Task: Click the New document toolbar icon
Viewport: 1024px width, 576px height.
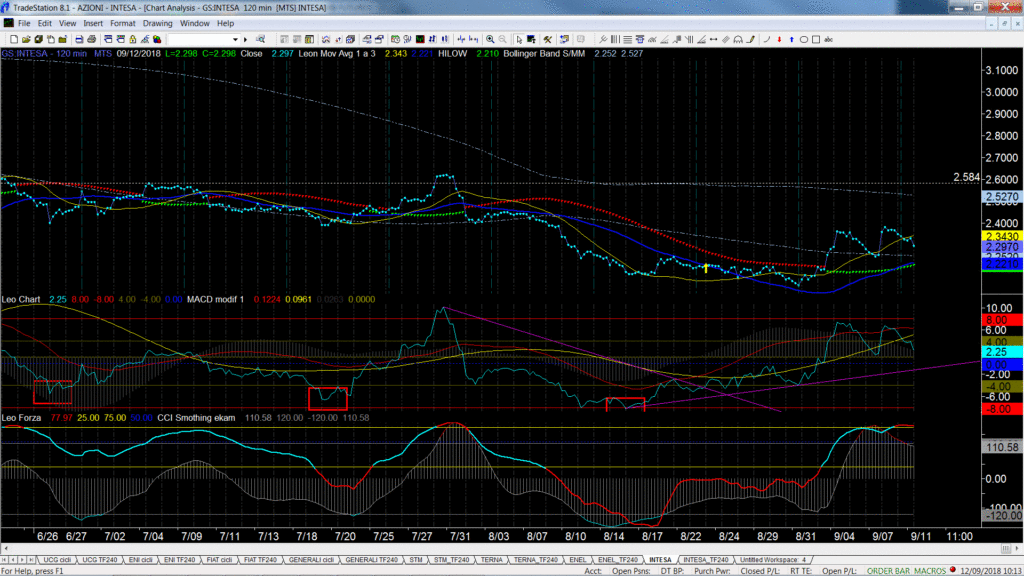Action: click(x=14, y=40)
